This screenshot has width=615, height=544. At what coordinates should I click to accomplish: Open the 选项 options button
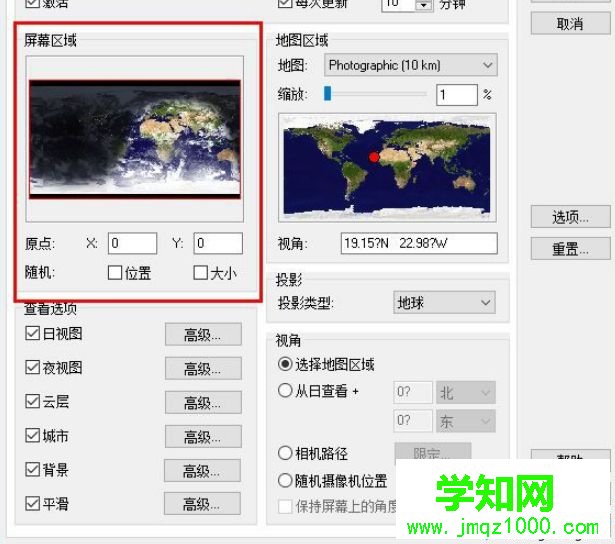point(570,217)
